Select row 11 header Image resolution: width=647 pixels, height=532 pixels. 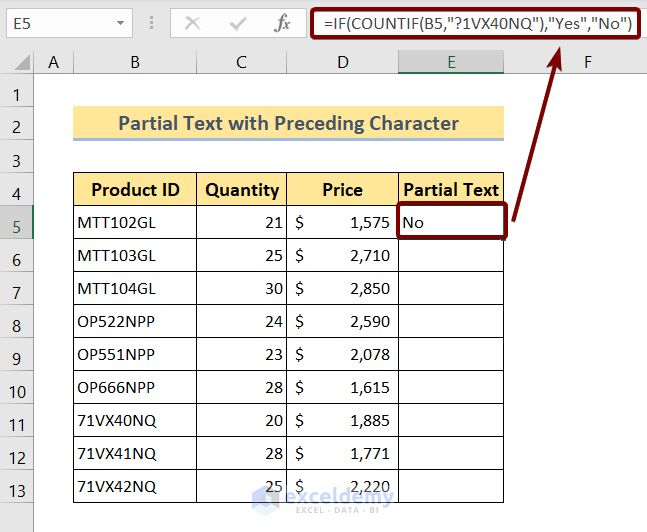point(17,420)
